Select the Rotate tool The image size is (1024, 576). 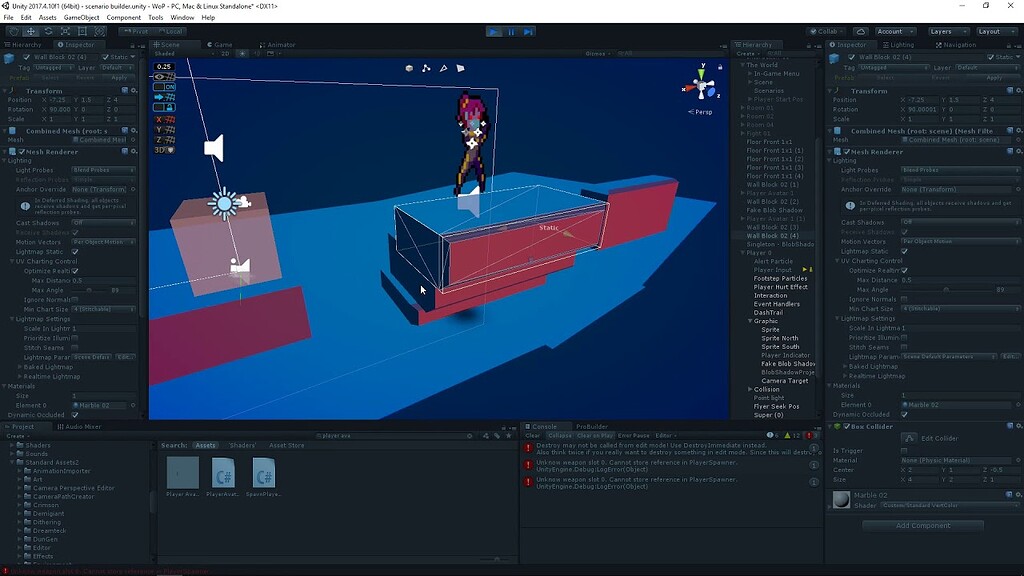(x=48, y=31)
